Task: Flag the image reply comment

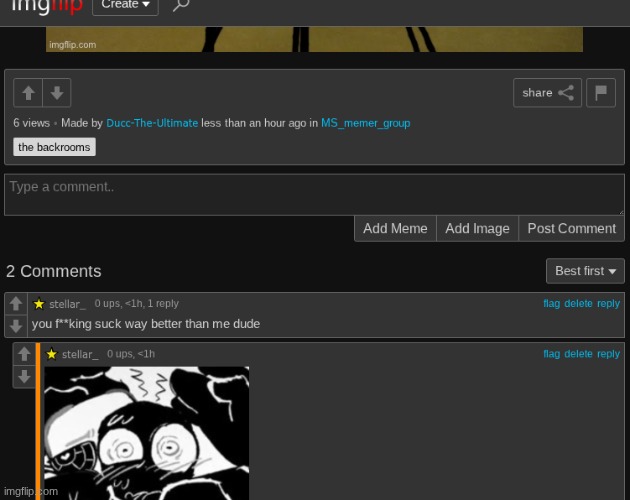Action: (x=551, y=354)
